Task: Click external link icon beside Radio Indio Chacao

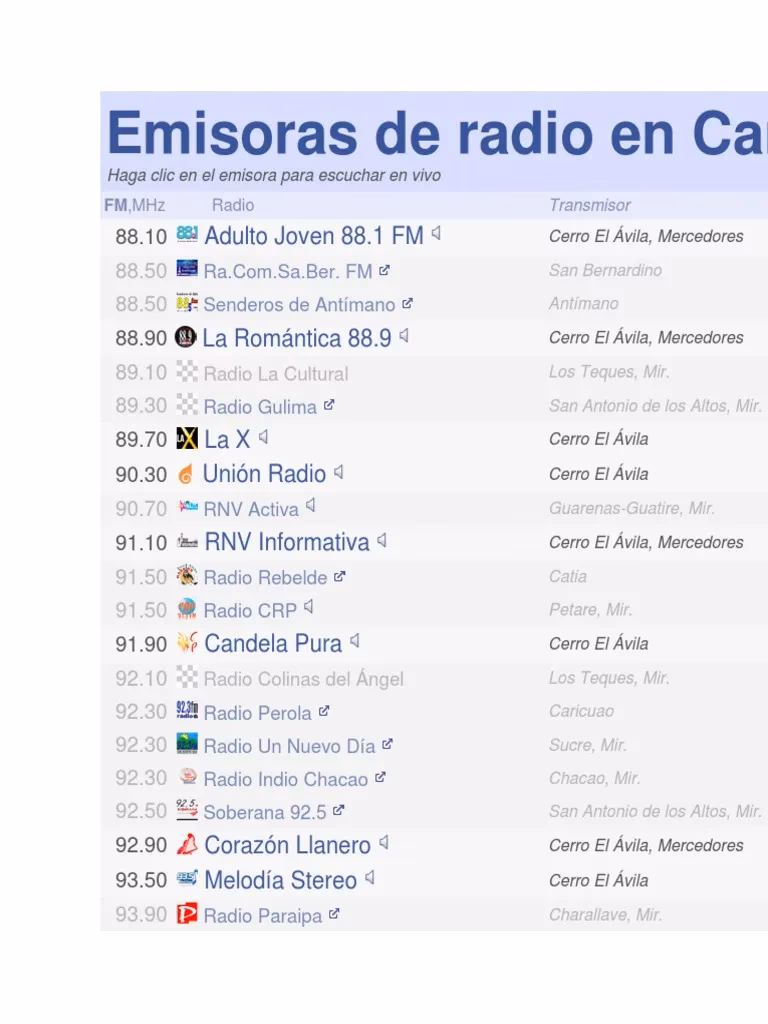Action: point(380,778)
